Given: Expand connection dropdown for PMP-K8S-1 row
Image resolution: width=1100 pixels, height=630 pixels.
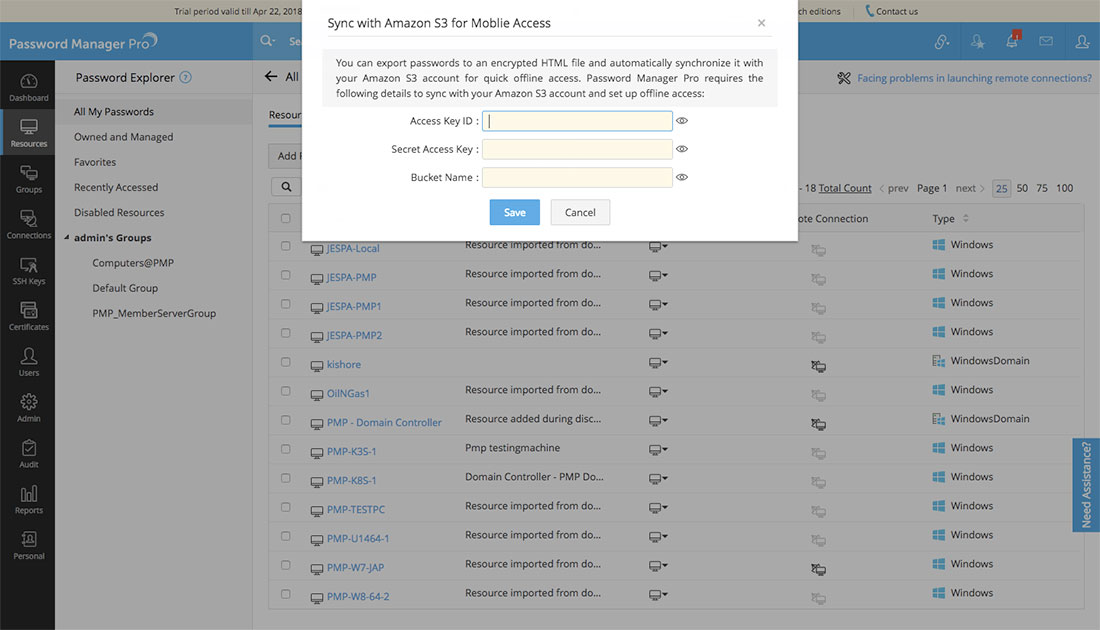Looking at the screenshot, I should (658, 479).
